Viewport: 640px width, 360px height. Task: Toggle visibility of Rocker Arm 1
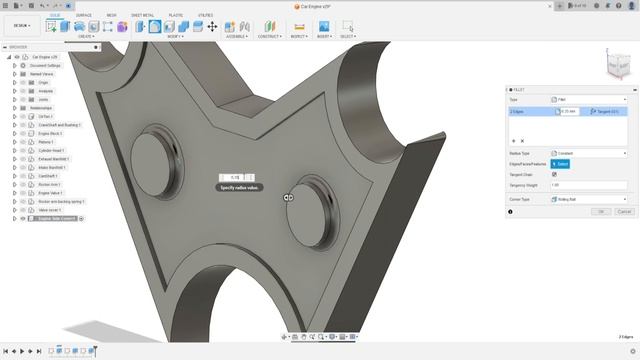(x=23, y=184)
